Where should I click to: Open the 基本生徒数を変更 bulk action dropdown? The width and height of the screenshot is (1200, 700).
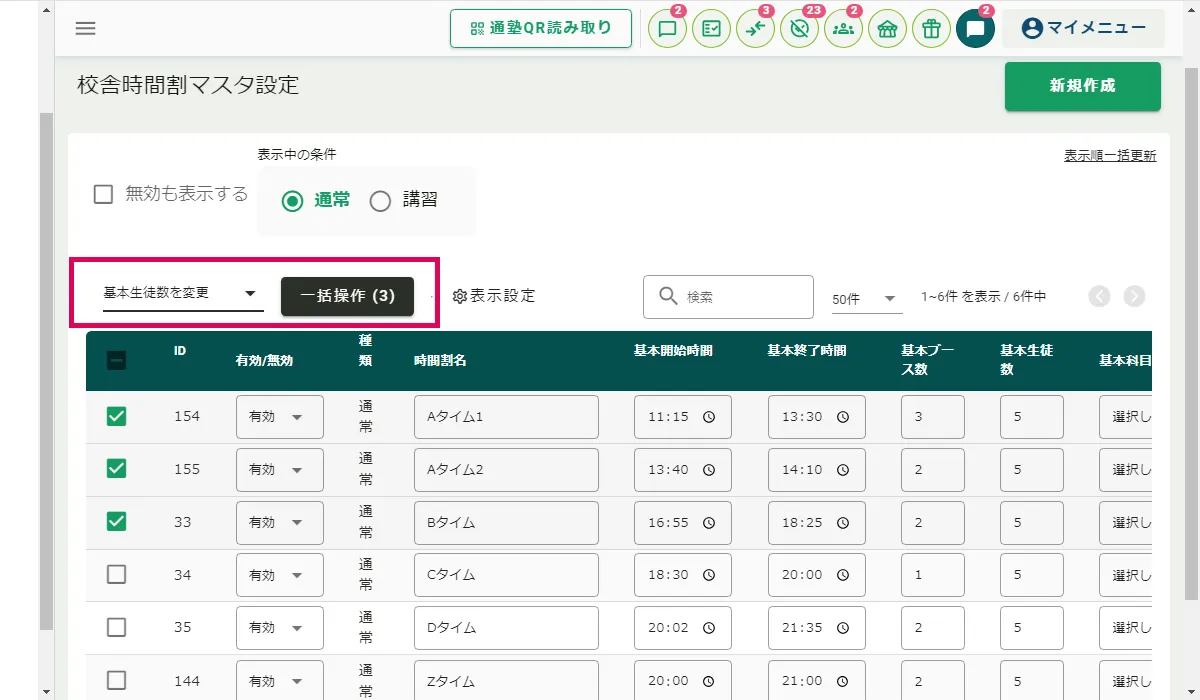pos(183,294)
